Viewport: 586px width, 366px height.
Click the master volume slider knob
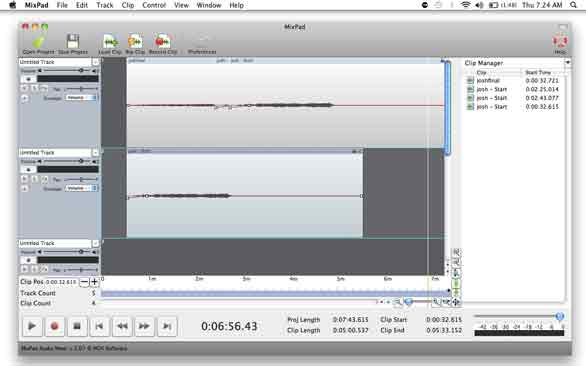559,316
